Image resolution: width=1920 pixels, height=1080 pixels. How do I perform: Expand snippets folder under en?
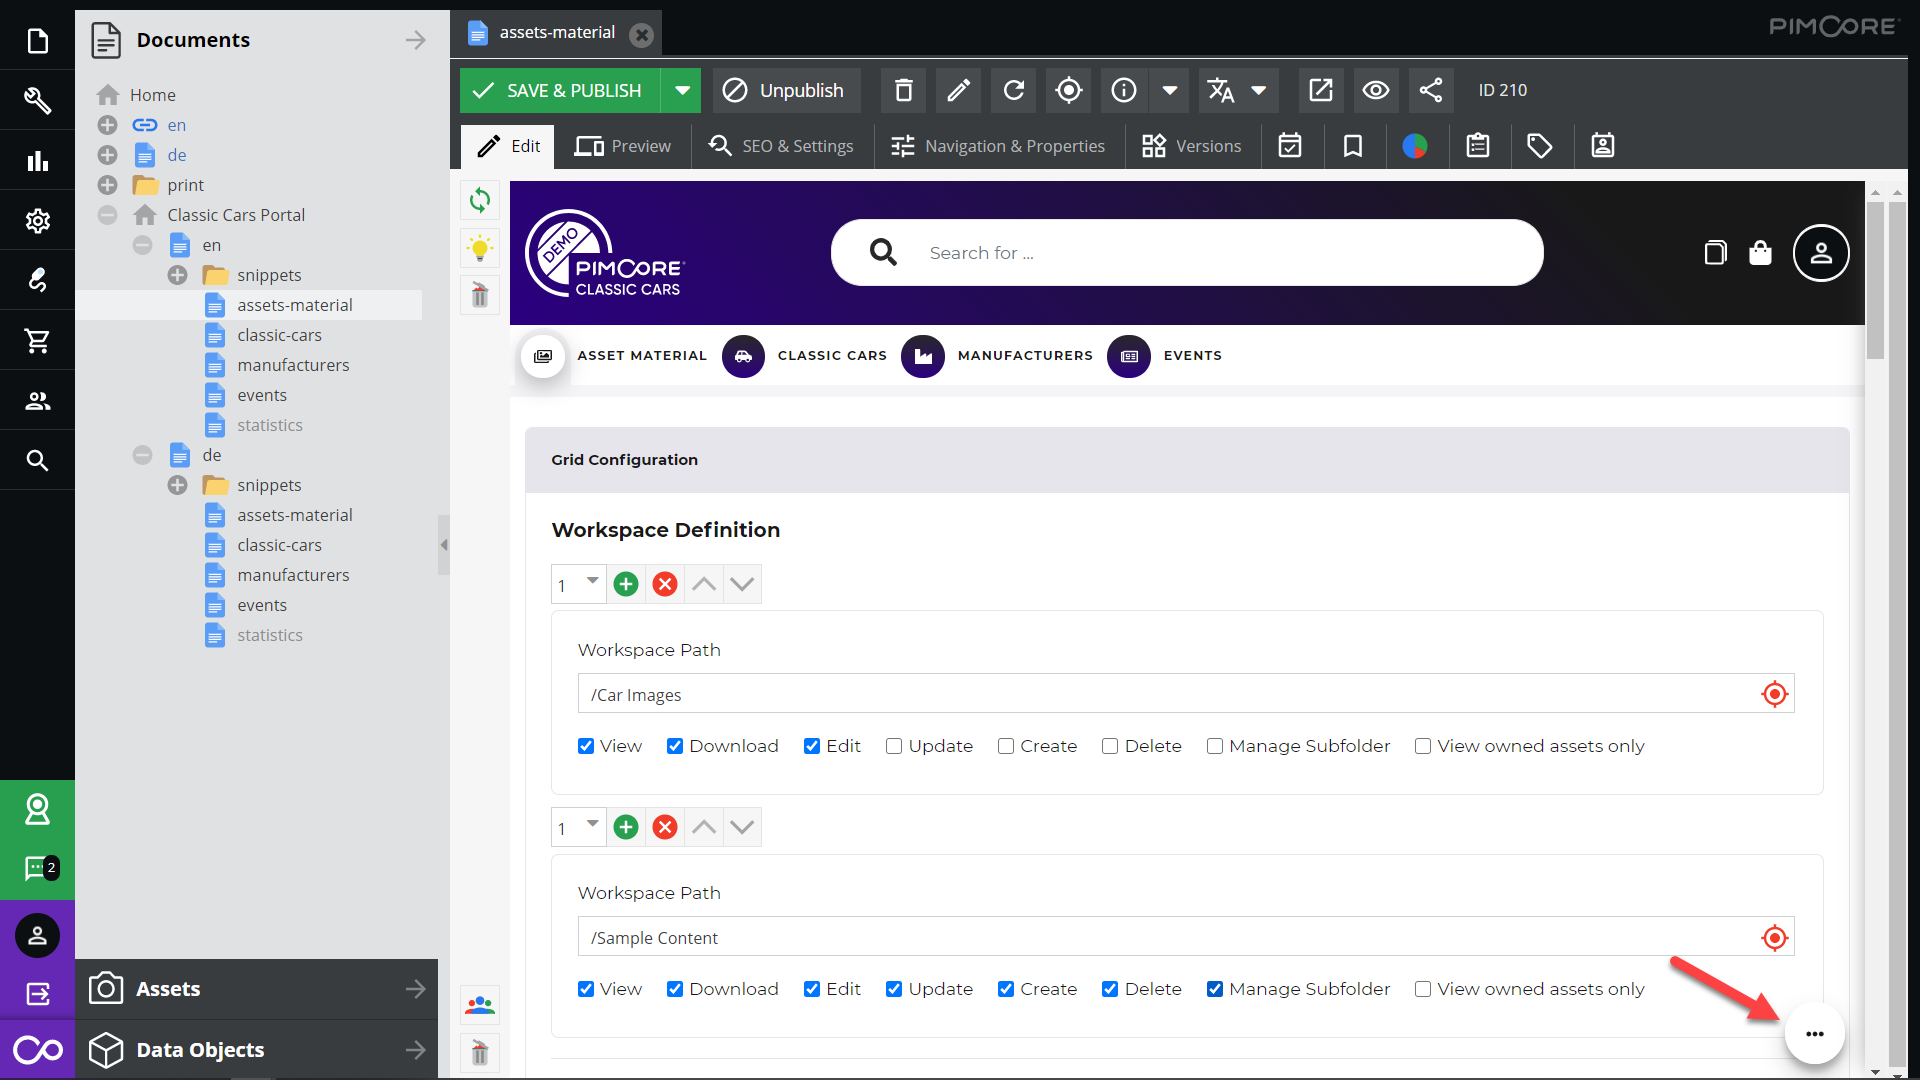(178, 275)
